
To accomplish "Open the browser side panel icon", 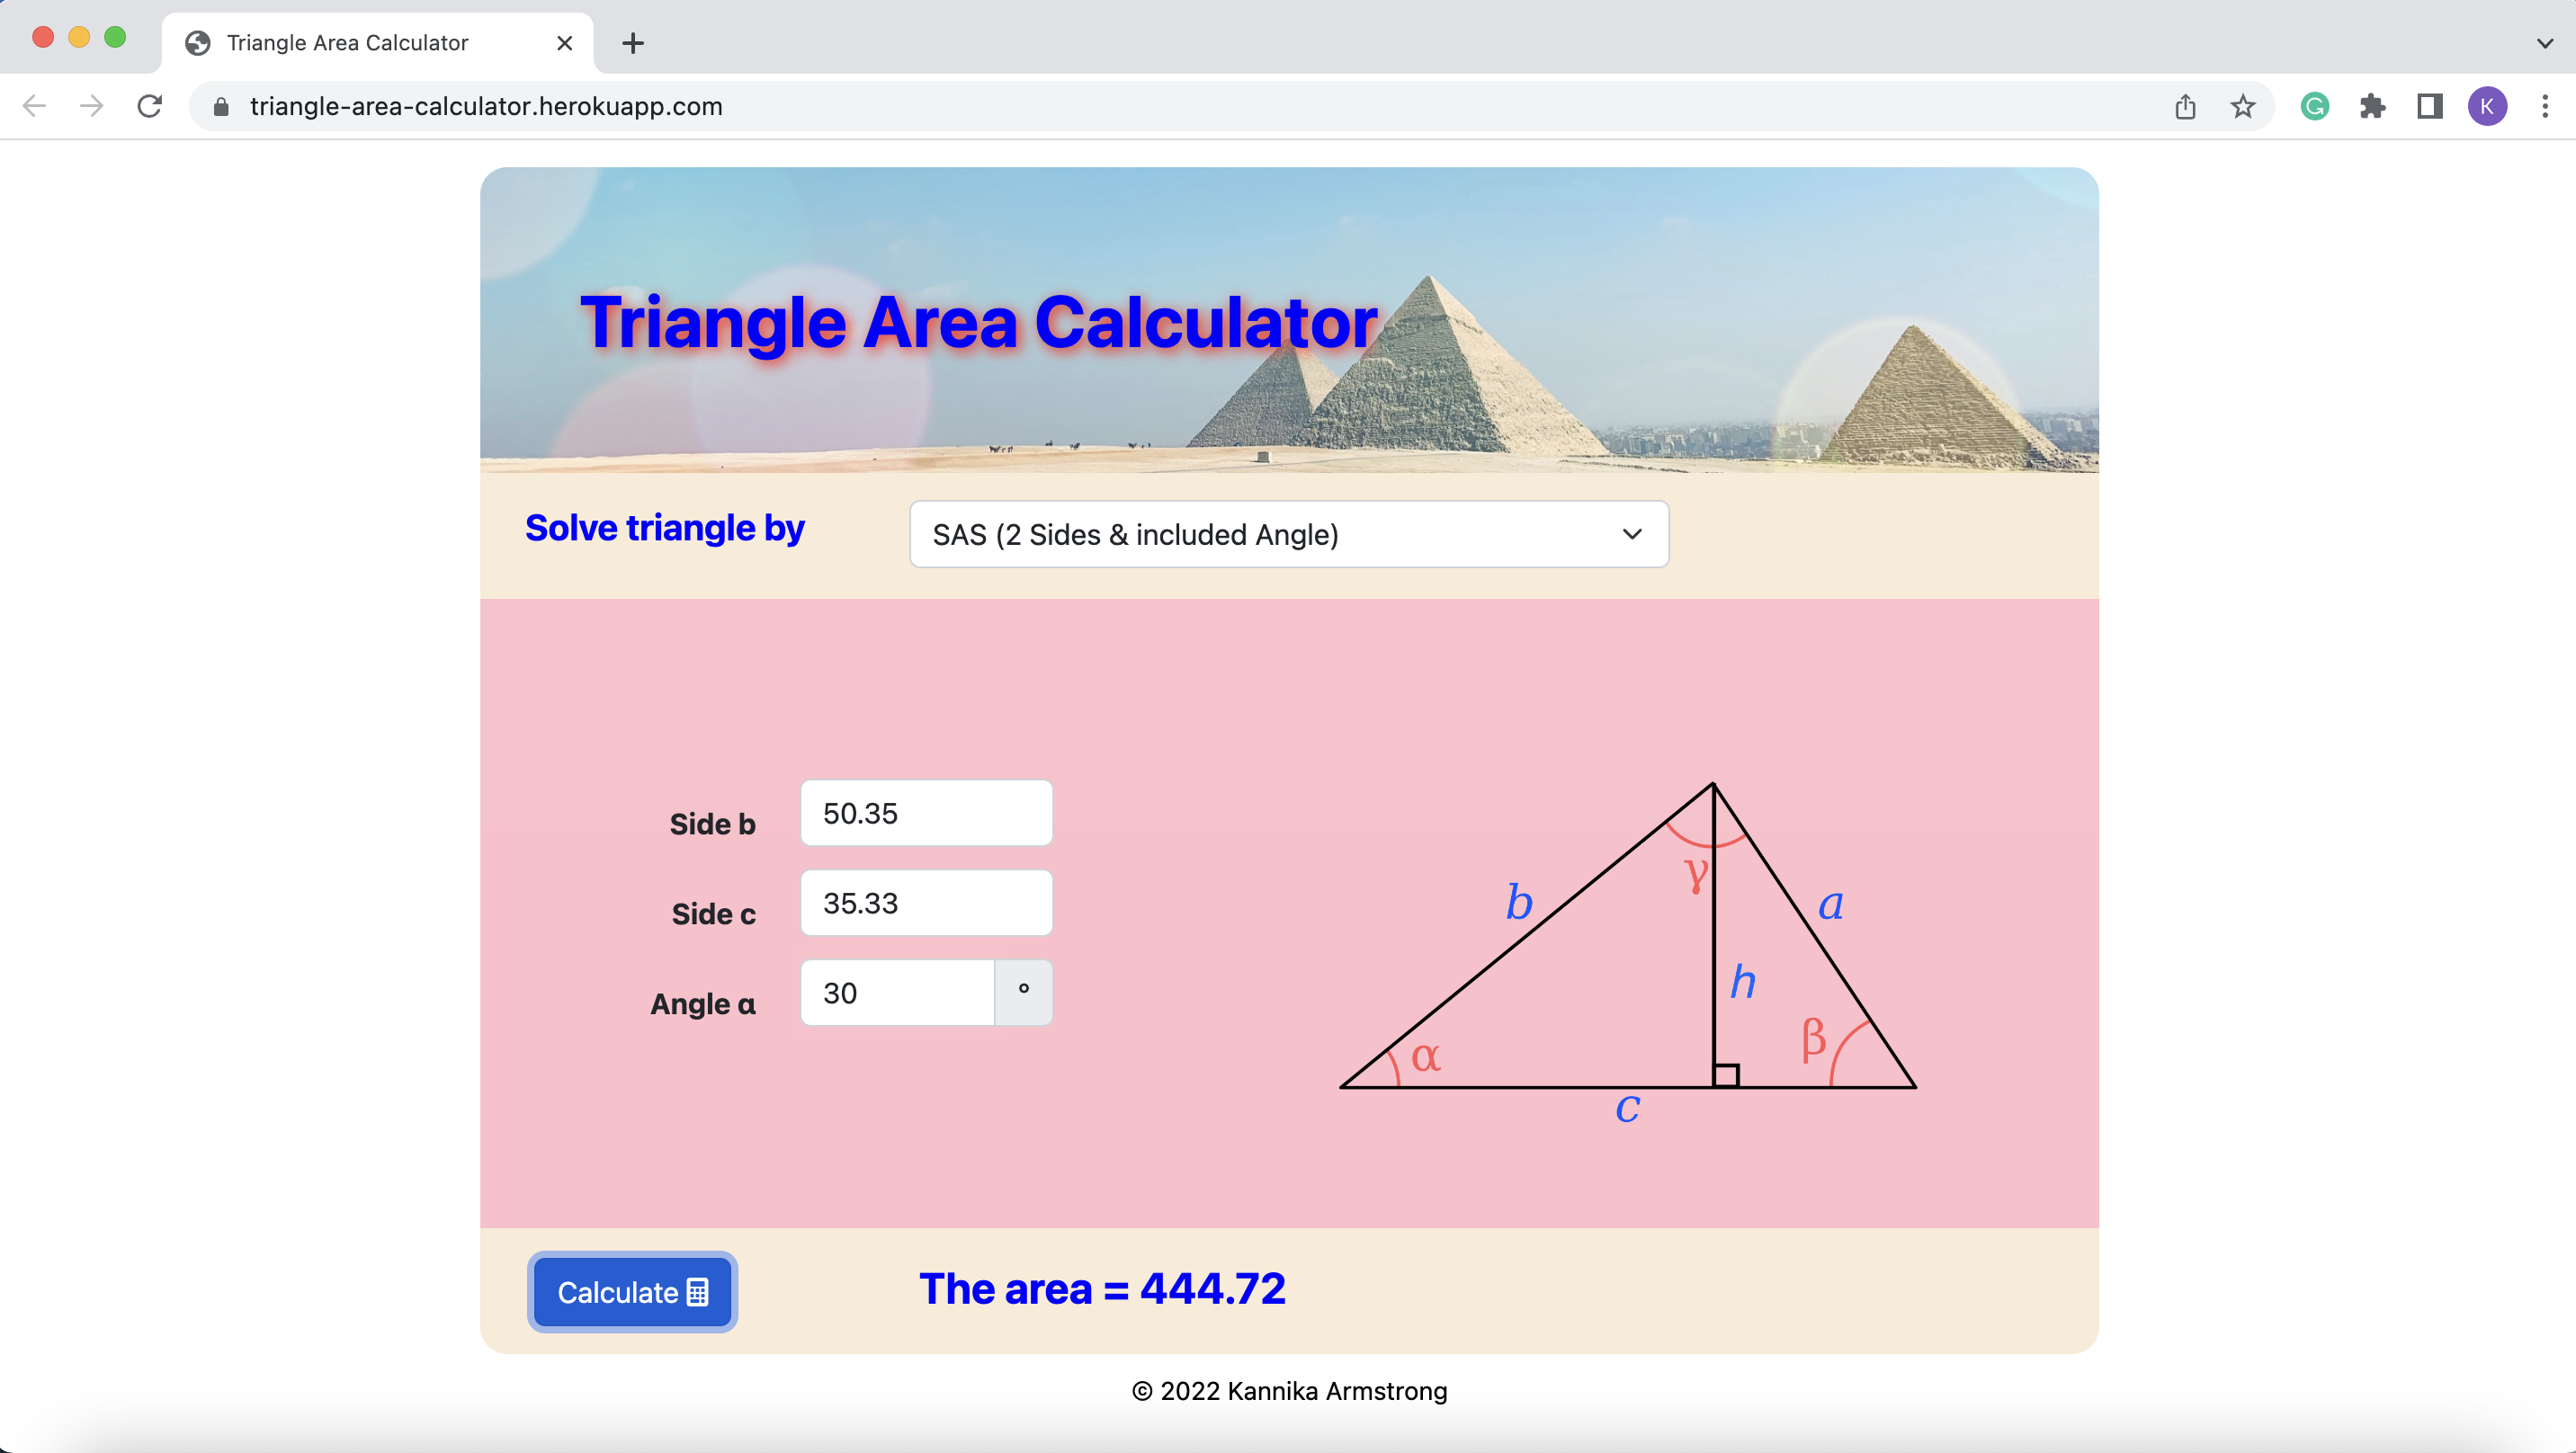I will pyautogui.click(x=2430, y=106).
